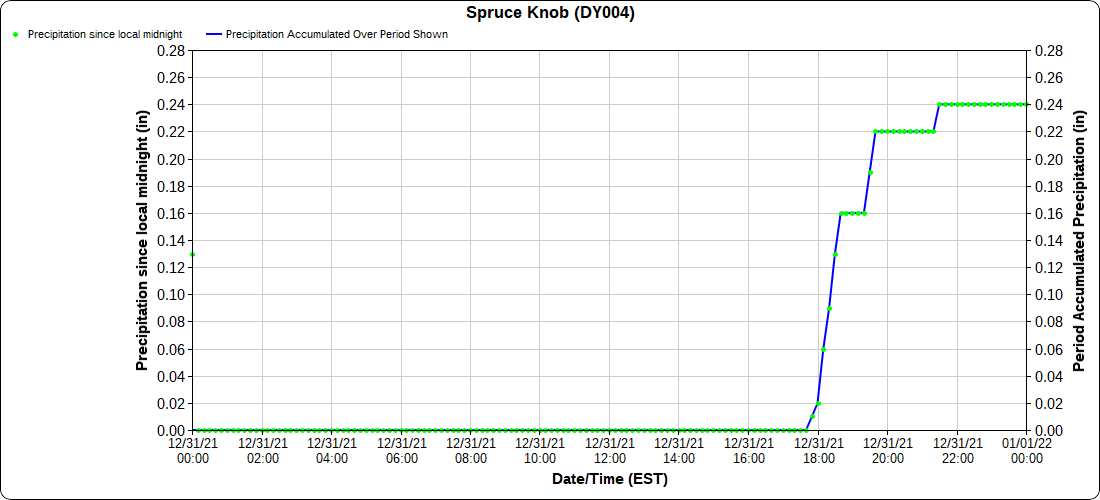Image resolution: width=1100 pixels, height=500 pixels.
Task: Select the 0.22 plateau segment of the line
Action: (x=905, y=131)
